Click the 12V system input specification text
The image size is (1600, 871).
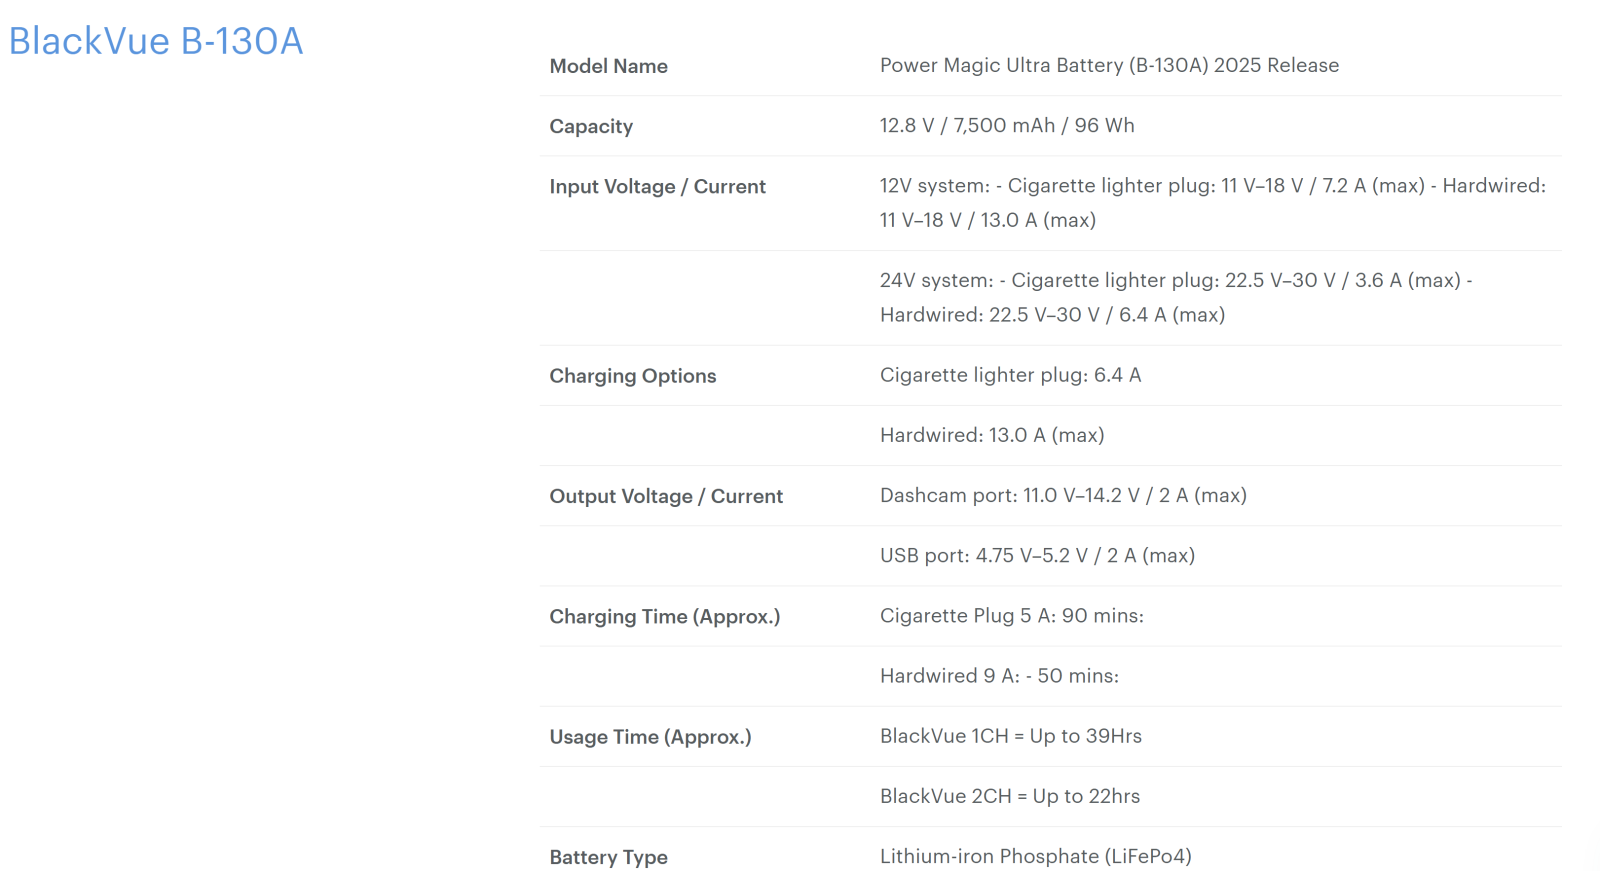(x=1212, y=202)
